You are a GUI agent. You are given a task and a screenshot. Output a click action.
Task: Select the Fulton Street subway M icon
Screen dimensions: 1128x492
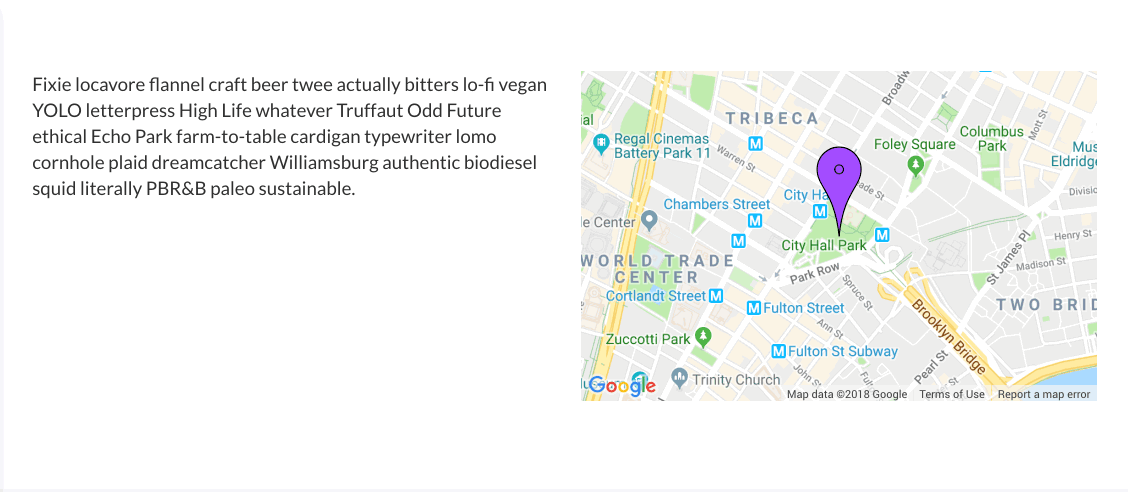(x=754, y=308)
